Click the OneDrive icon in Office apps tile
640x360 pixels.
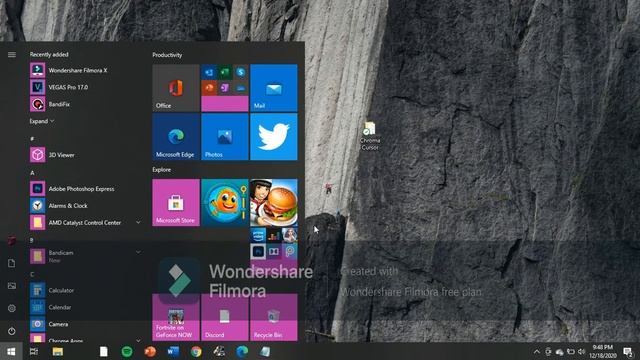(241, 88)
